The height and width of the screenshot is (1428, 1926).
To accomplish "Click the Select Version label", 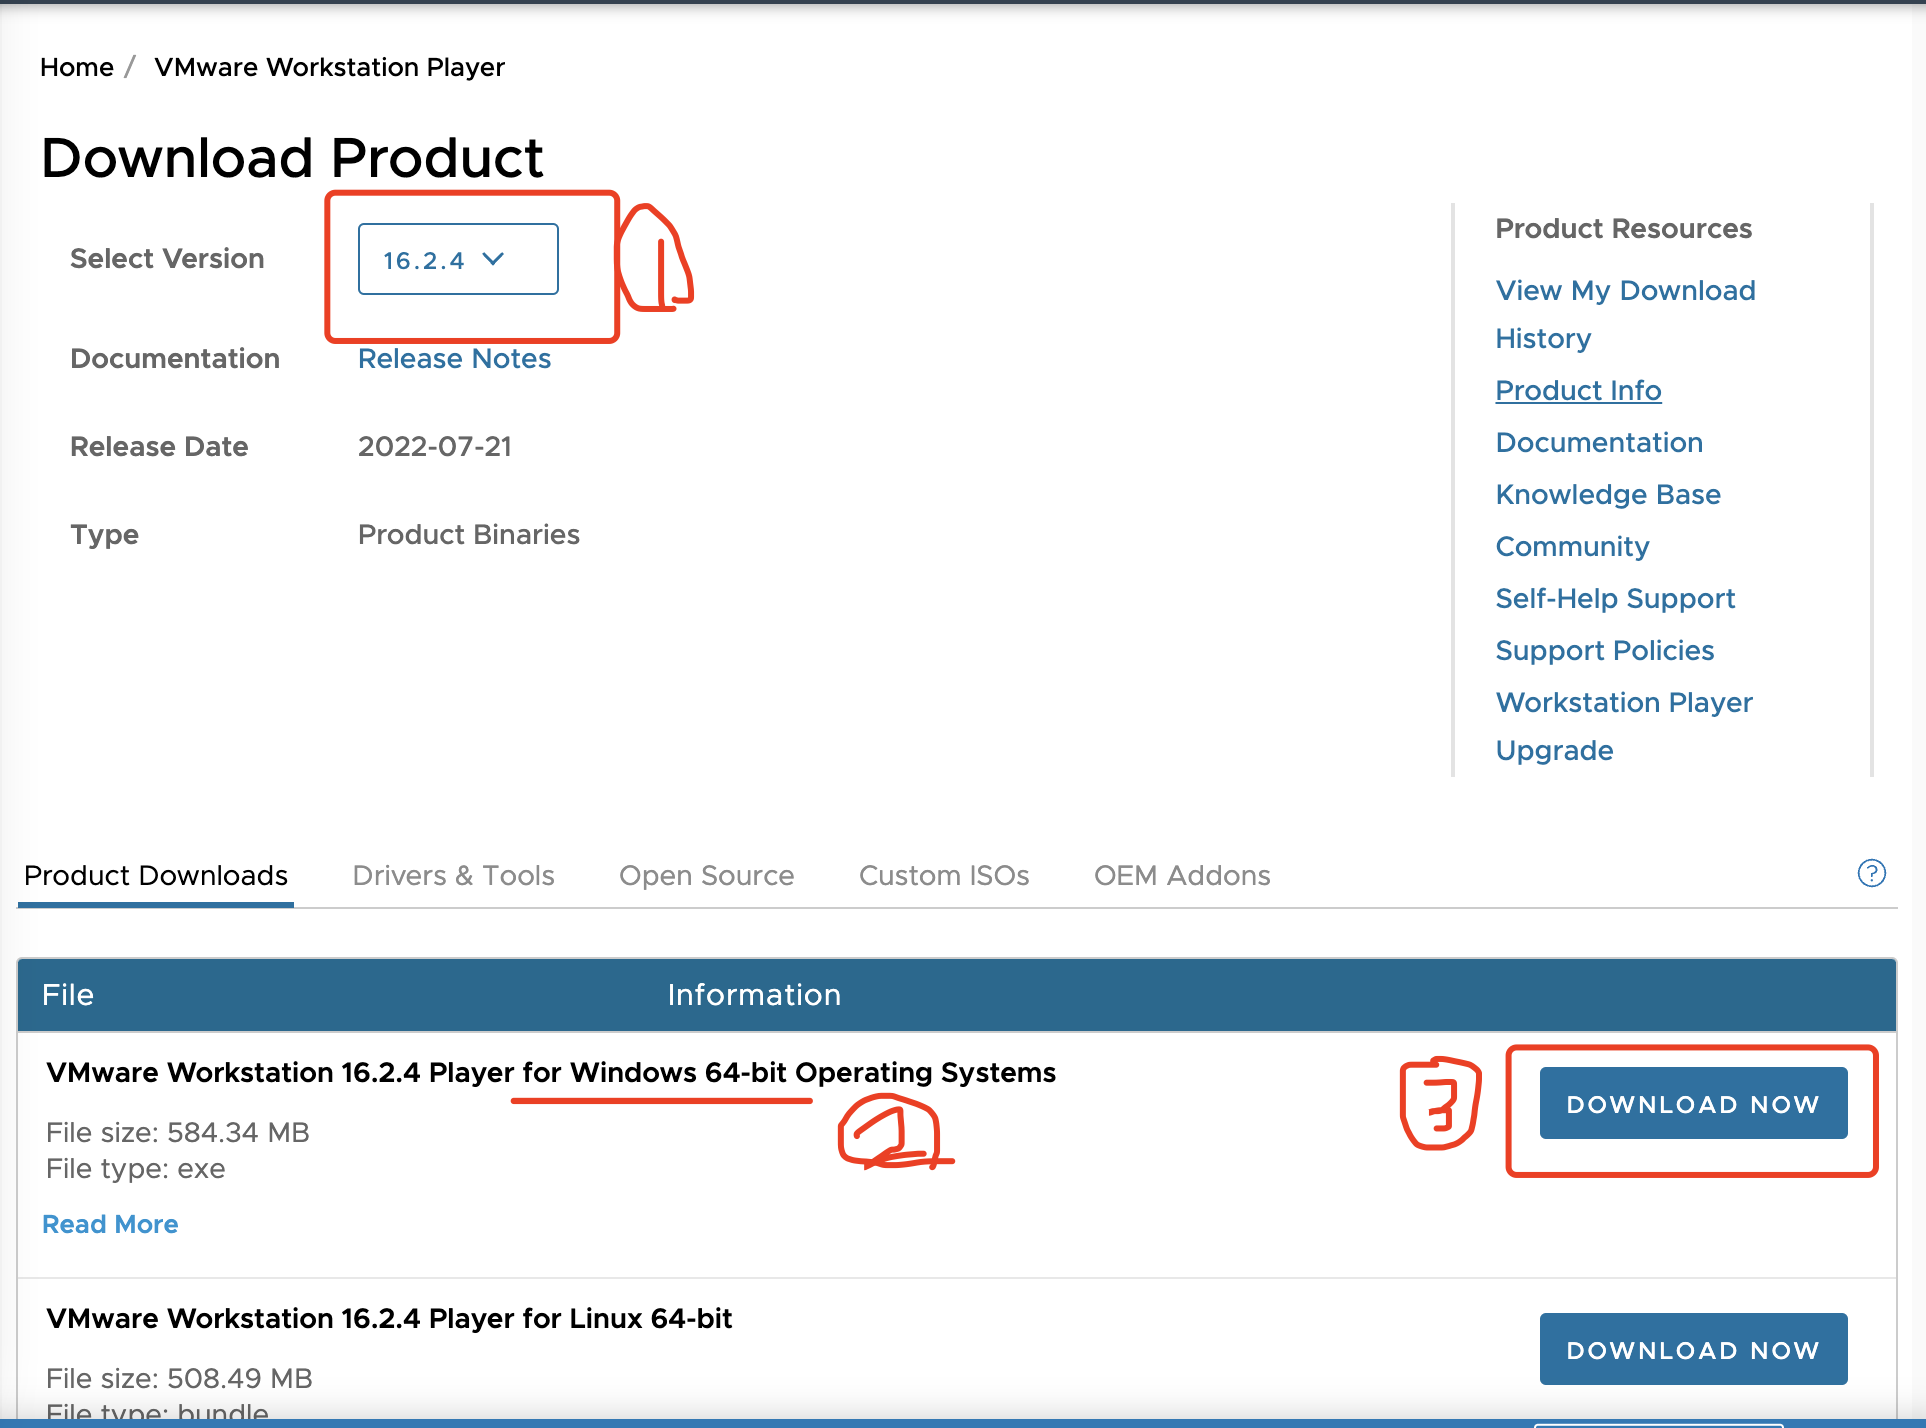I will click(x=167, y=258).
